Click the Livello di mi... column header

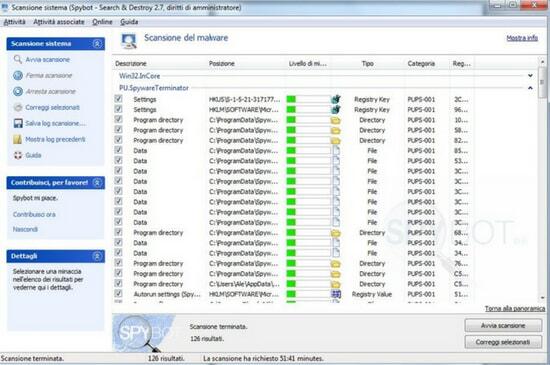coord(308,63)
